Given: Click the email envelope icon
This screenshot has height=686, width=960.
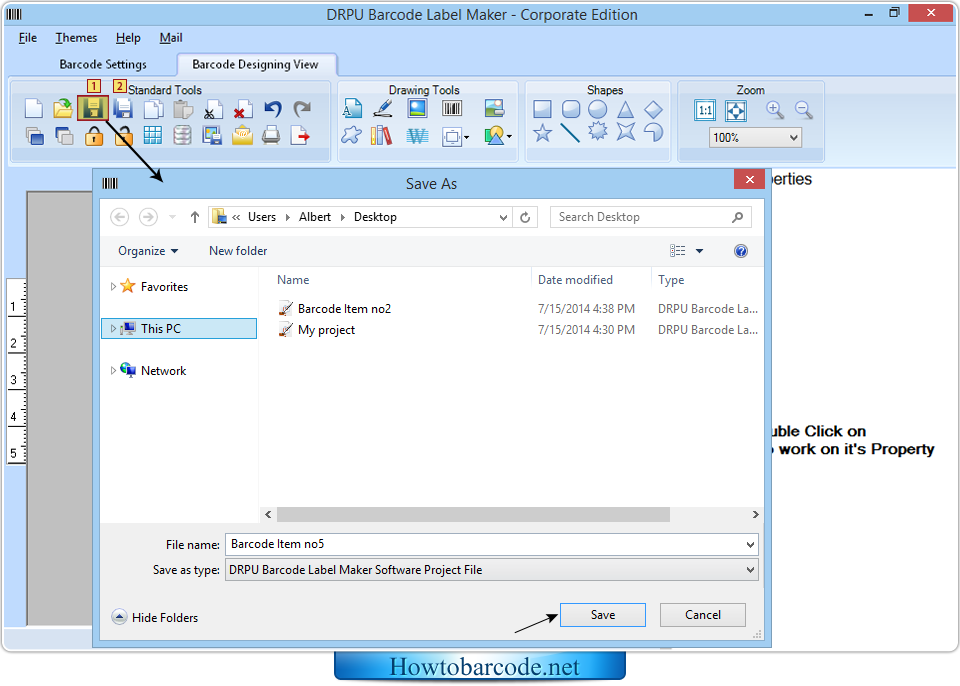Looking at the screenshot, I should [242, 135].
